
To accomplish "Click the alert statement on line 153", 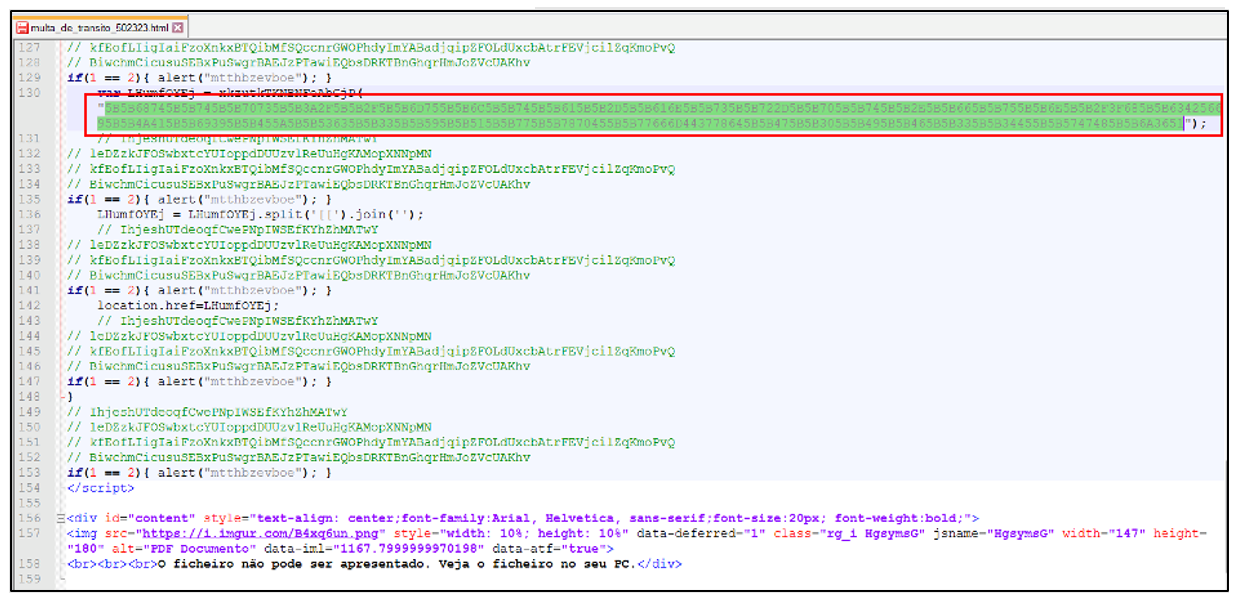I will (x=240, y=473).
